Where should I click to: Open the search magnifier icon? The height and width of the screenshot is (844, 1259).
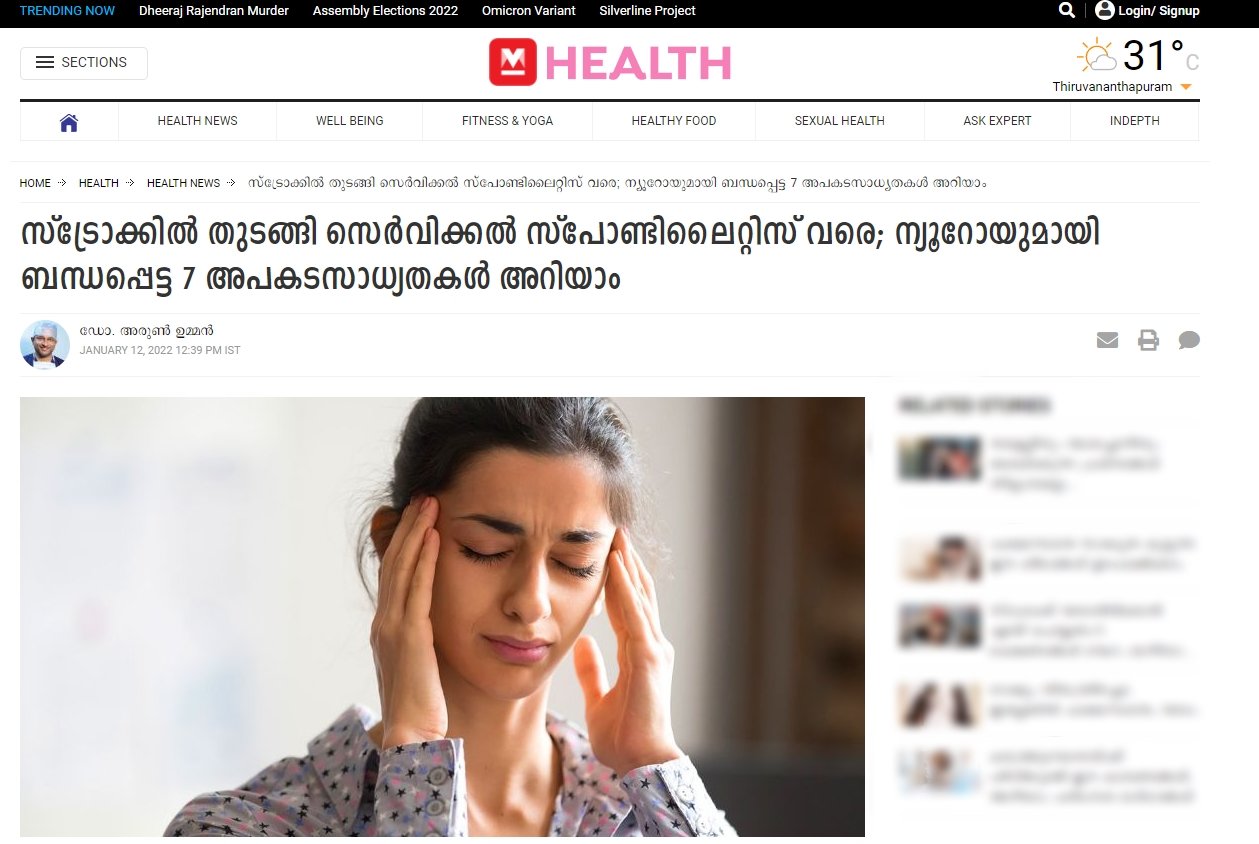1067,10
